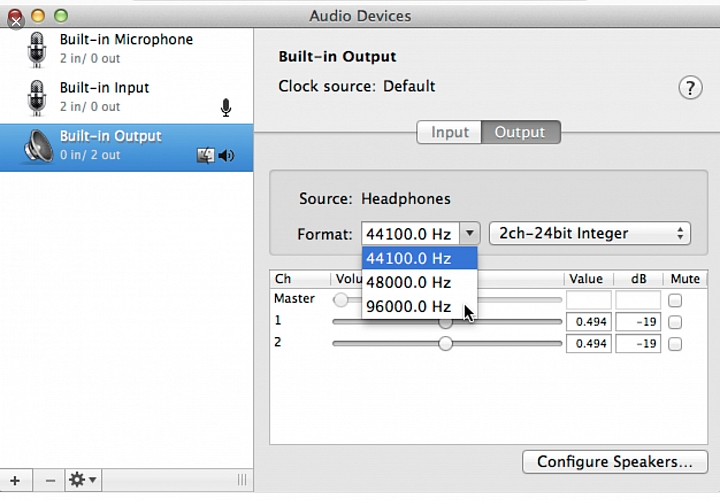Click the channel 2 volume slider knob
720x501 pixels.
[x=445, y=343]
